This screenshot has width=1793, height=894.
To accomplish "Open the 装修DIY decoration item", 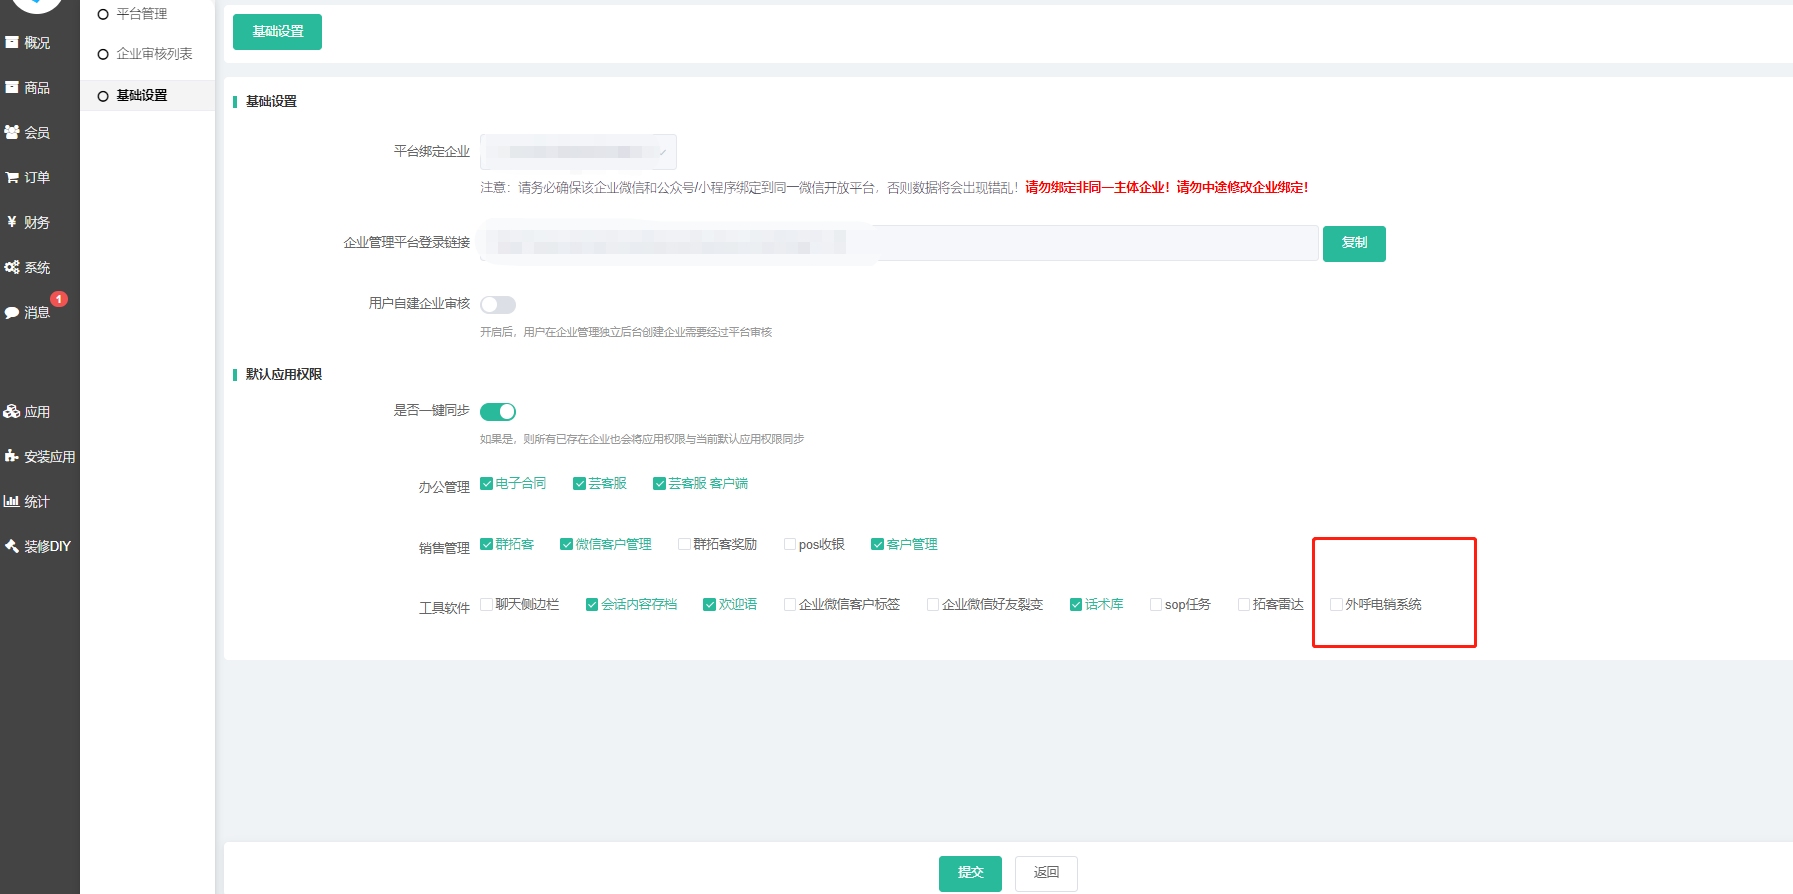I will (x=38, y=546).
